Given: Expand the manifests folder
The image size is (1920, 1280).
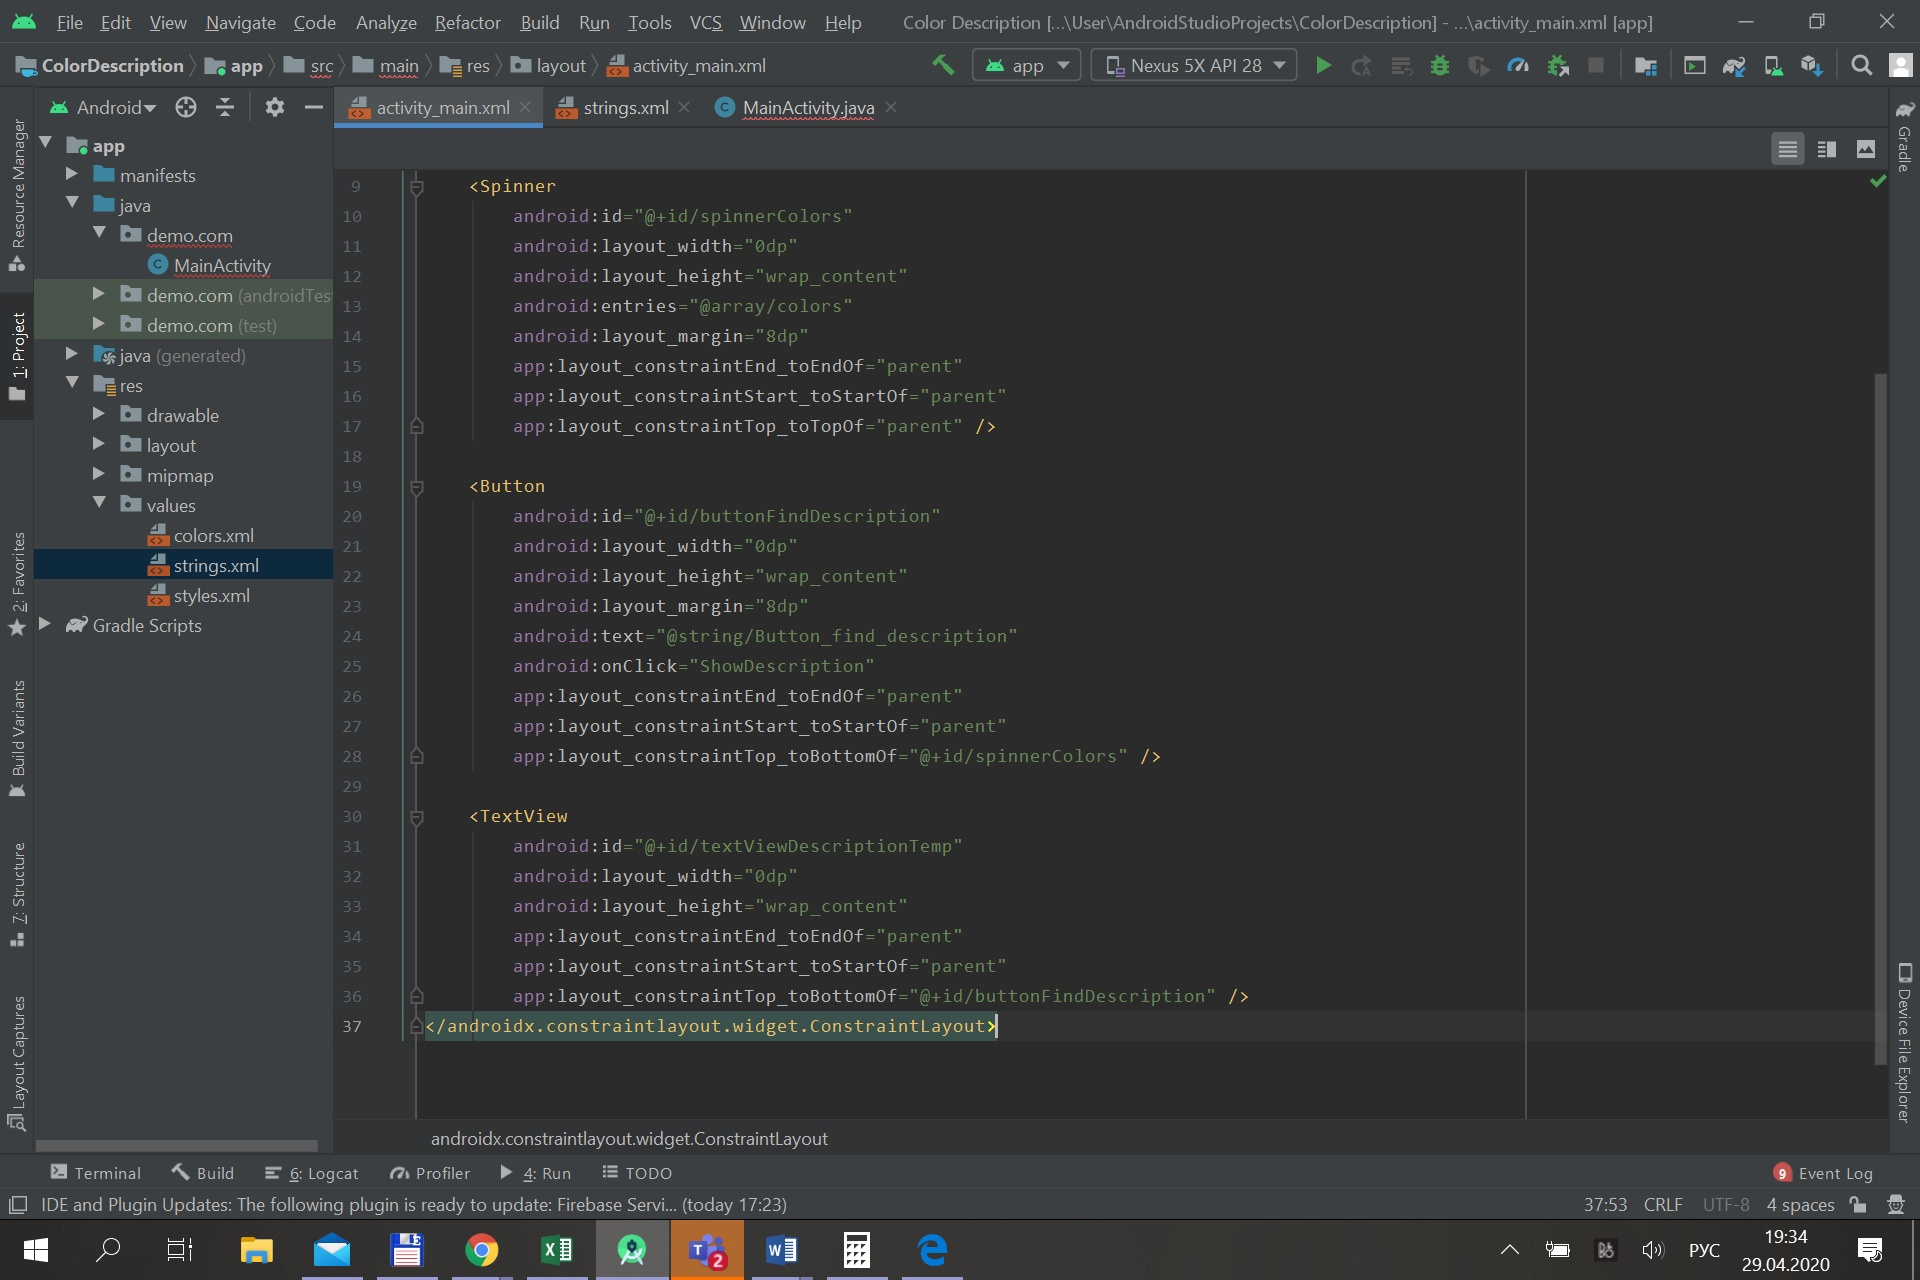Looking at the screenshot, I should pos(71,174).
